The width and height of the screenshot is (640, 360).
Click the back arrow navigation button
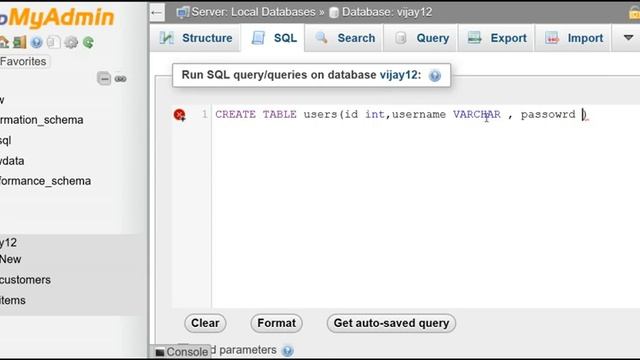pos(157,13)
